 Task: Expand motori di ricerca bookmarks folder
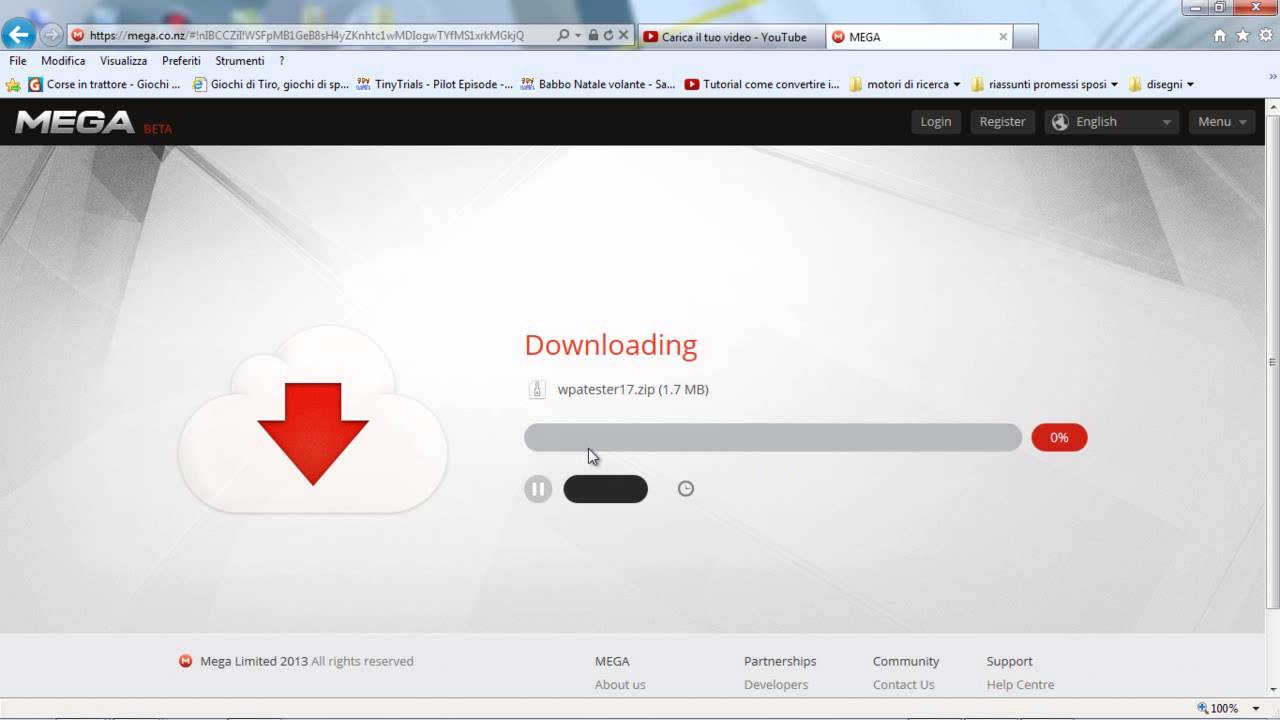905,85
